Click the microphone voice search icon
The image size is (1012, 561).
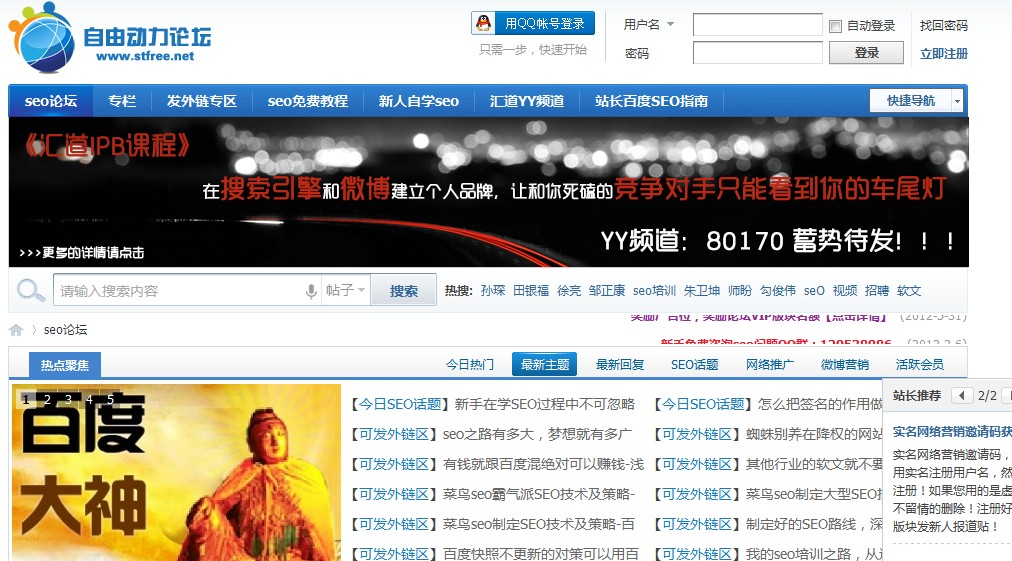click(311, 291)
